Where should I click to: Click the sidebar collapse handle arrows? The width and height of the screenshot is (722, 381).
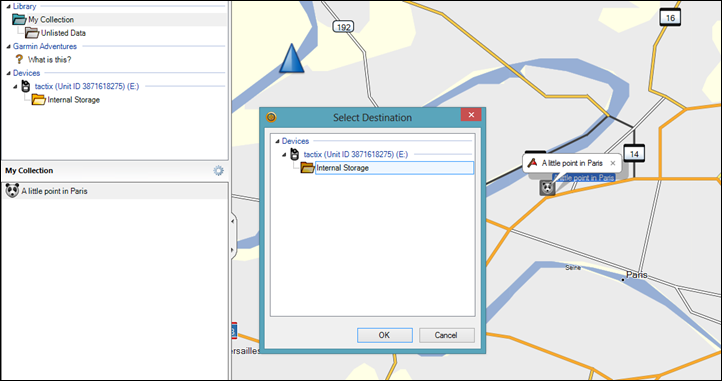(x=233, y=235)
